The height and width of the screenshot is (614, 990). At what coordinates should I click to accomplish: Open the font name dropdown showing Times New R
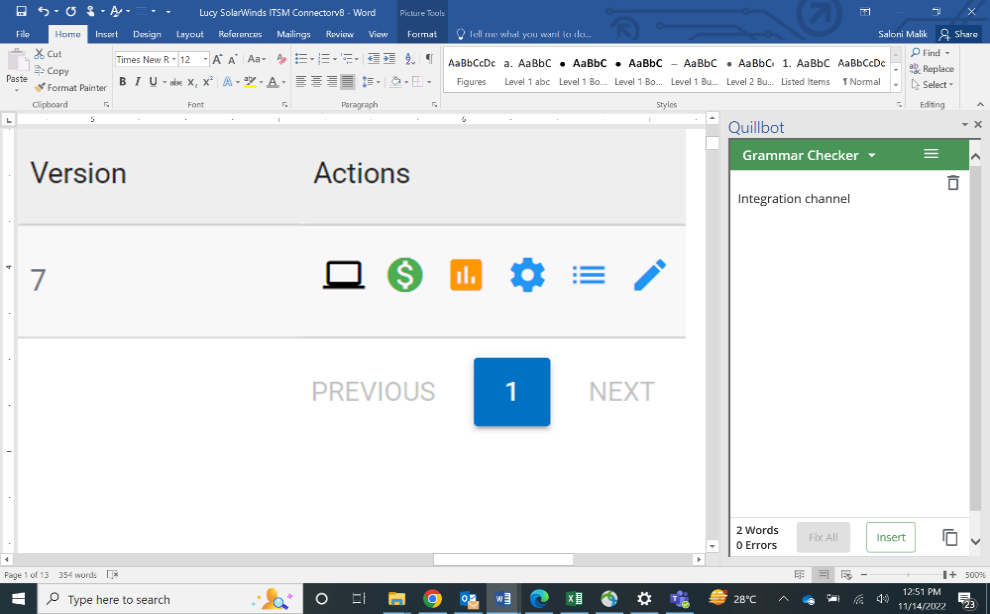(x=174, y=59)
